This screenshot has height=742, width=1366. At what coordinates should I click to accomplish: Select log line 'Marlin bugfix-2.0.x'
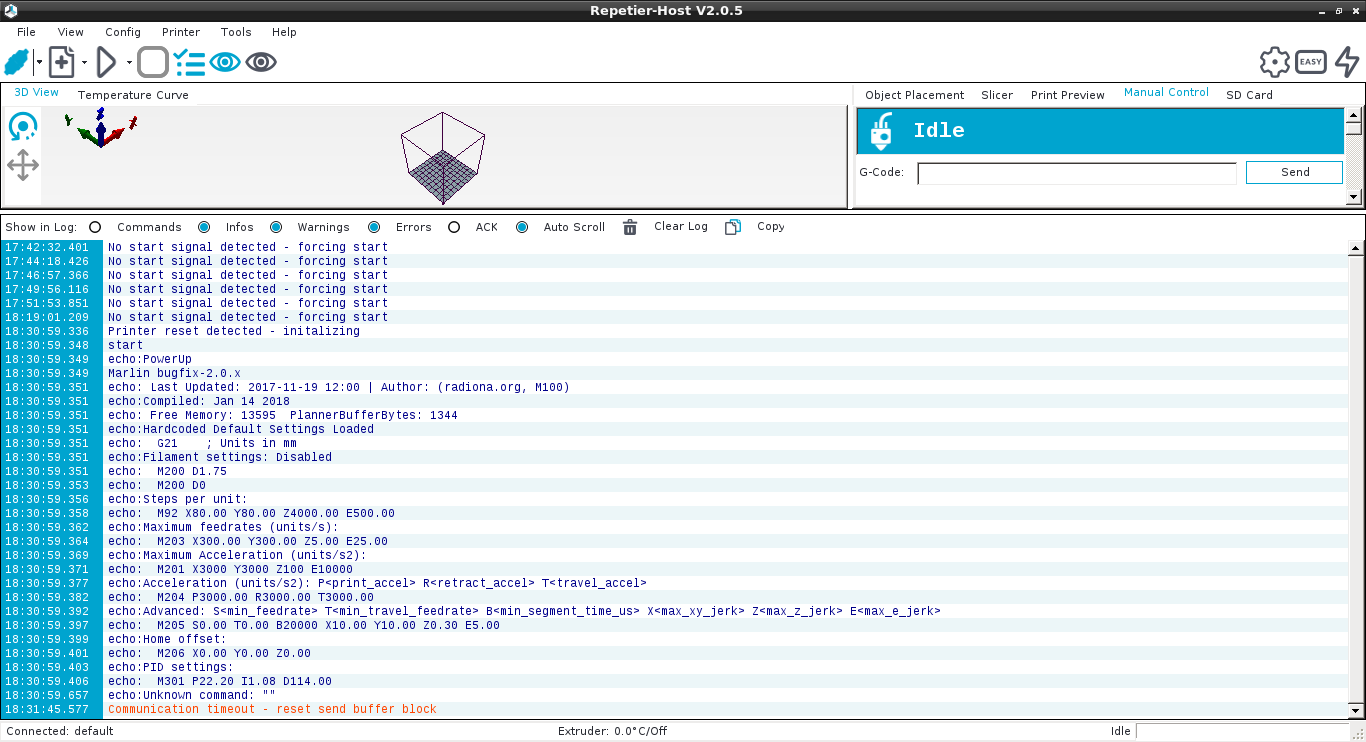coord(174,373)
